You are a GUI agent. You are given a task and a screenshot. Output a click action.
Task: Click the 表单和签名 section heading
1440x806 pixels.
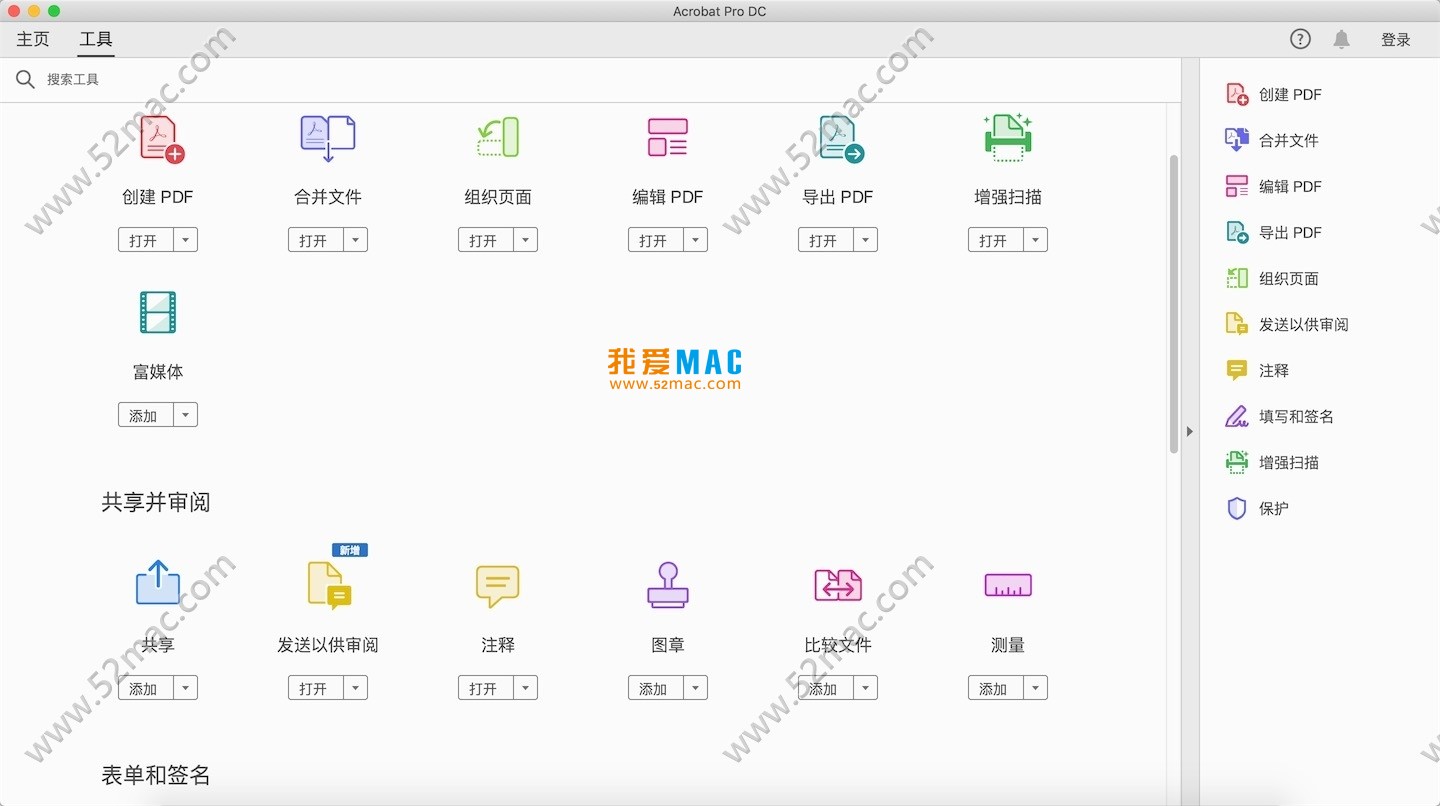point(156,775)
